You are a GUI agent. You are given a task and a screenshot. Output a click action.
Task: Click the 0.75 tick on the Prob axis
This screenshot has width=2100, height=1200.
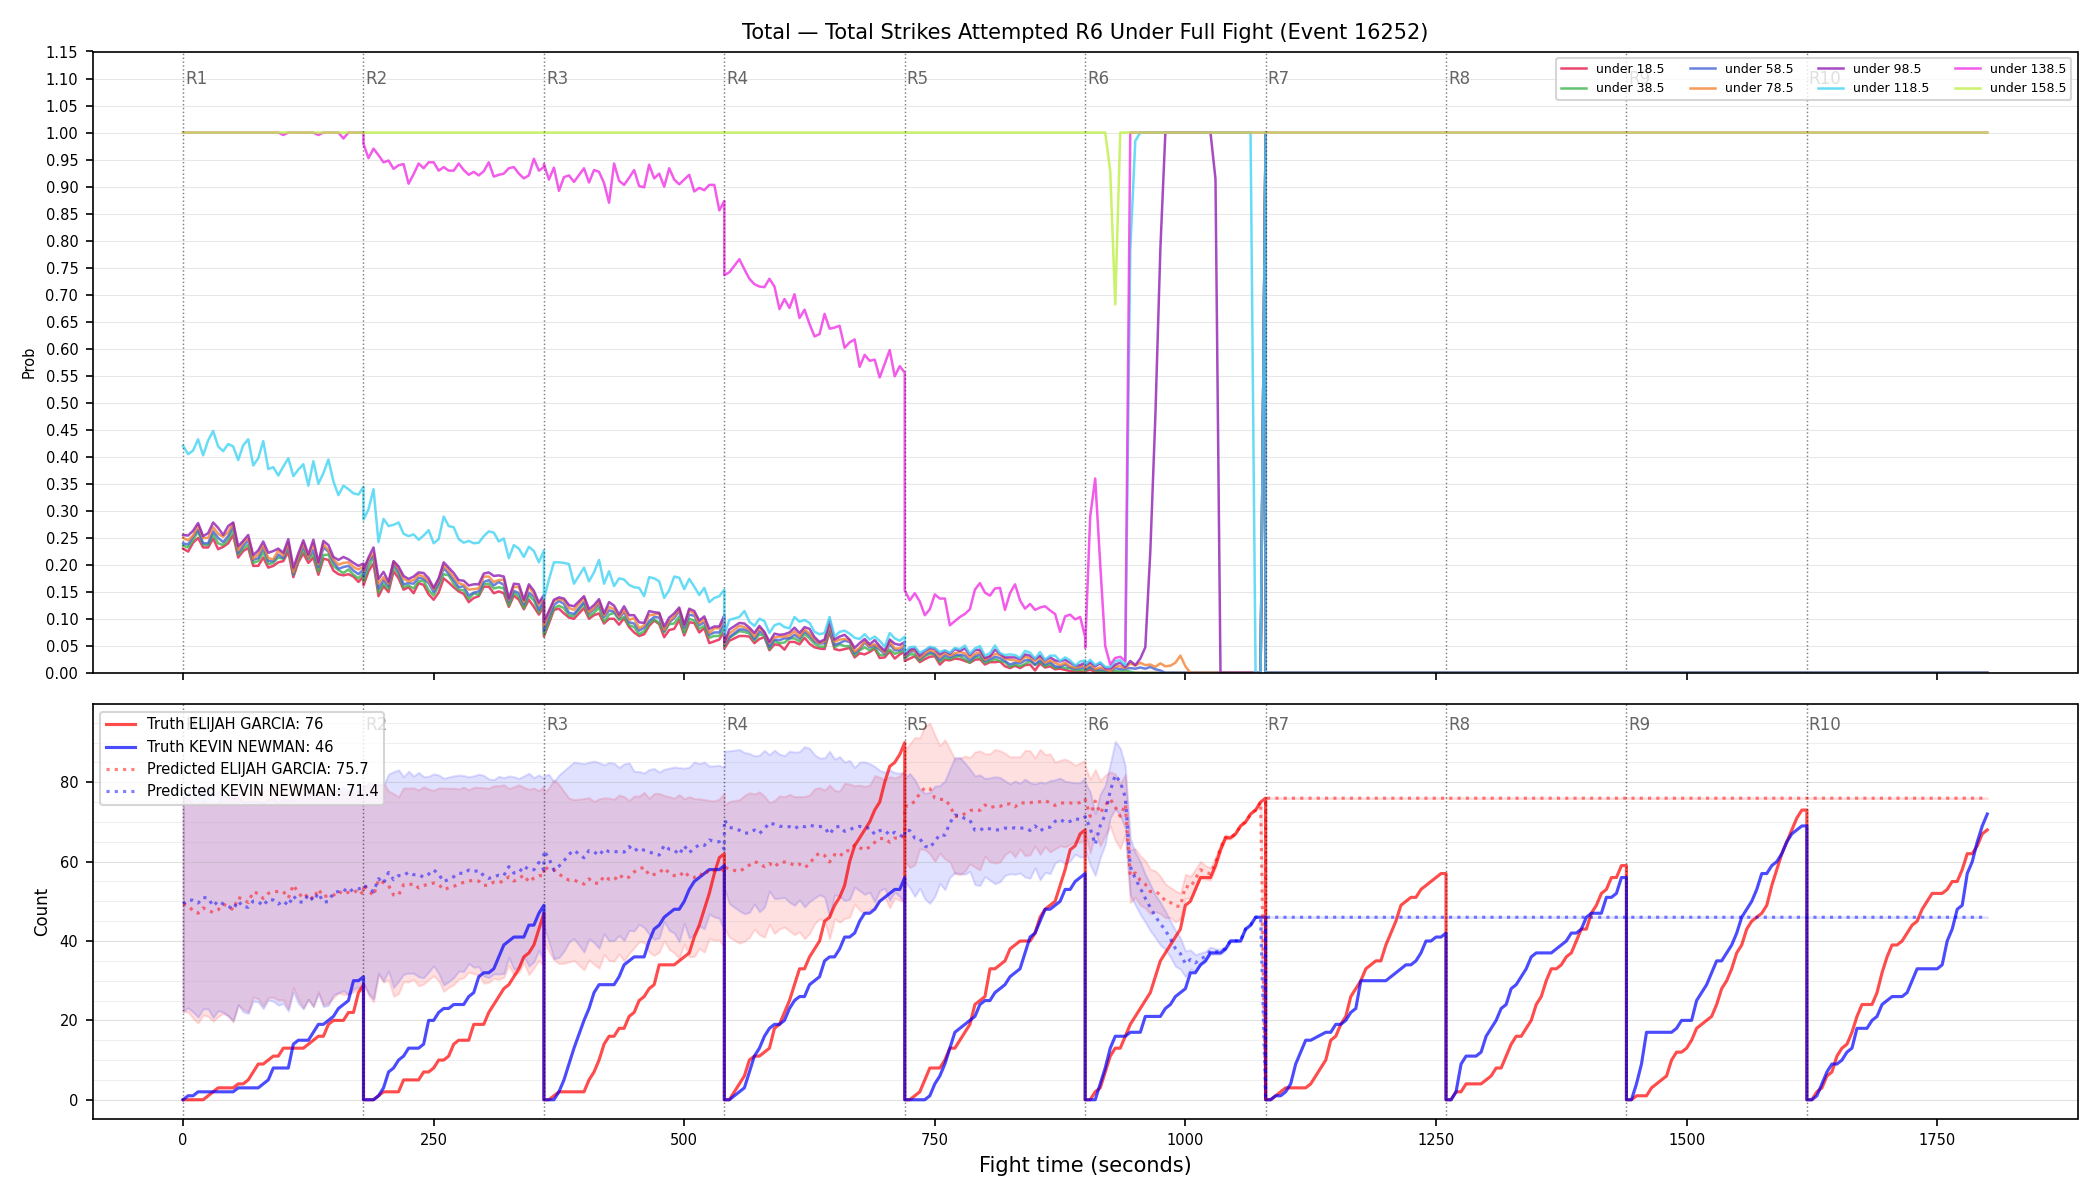[x=61, y=268]
